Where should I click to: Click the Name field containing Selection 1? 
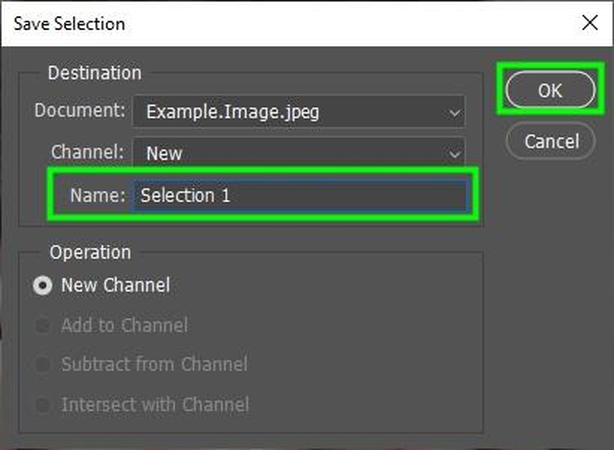click(x=300, y=196)
